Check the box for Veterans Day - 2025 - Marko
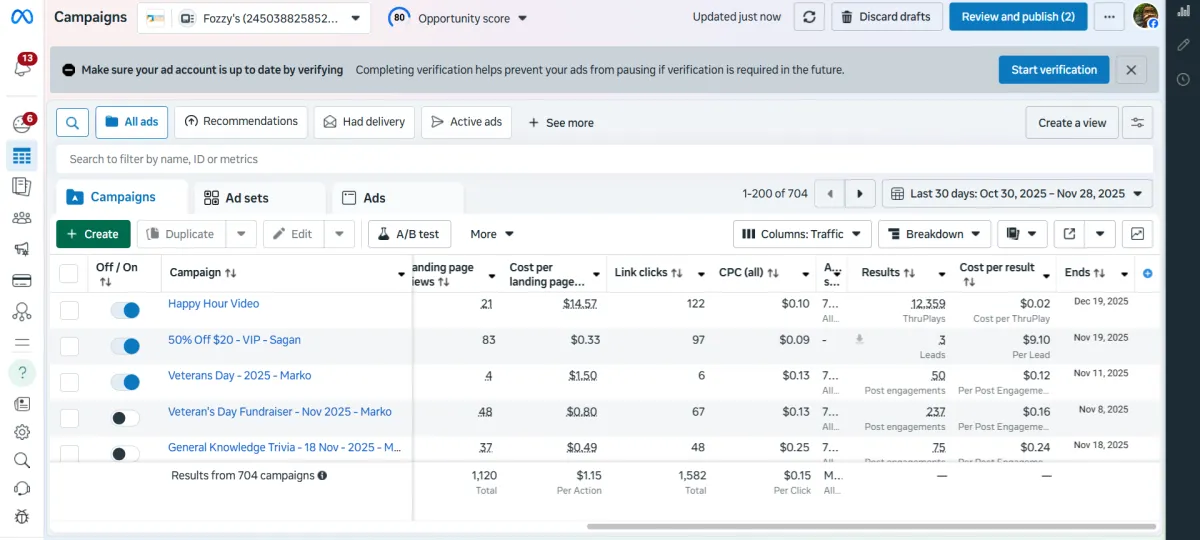Screen dimensions: 1200x540 (x=69, y=382)
